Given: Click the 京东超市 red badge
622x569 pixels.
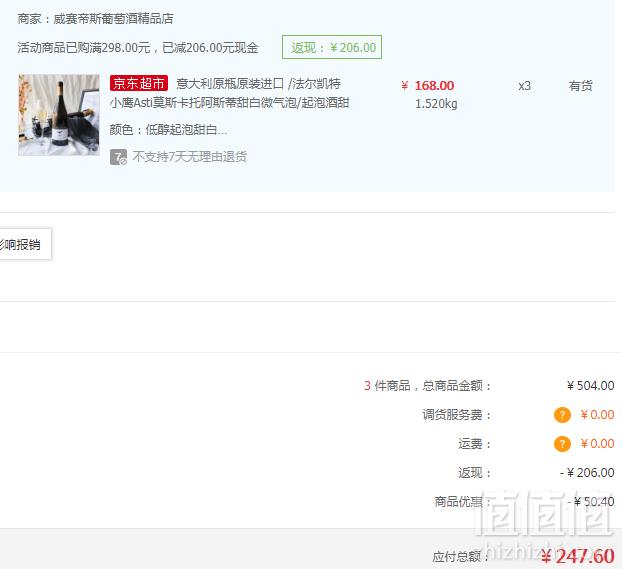Looking at the screenshot, I should 139,83.
